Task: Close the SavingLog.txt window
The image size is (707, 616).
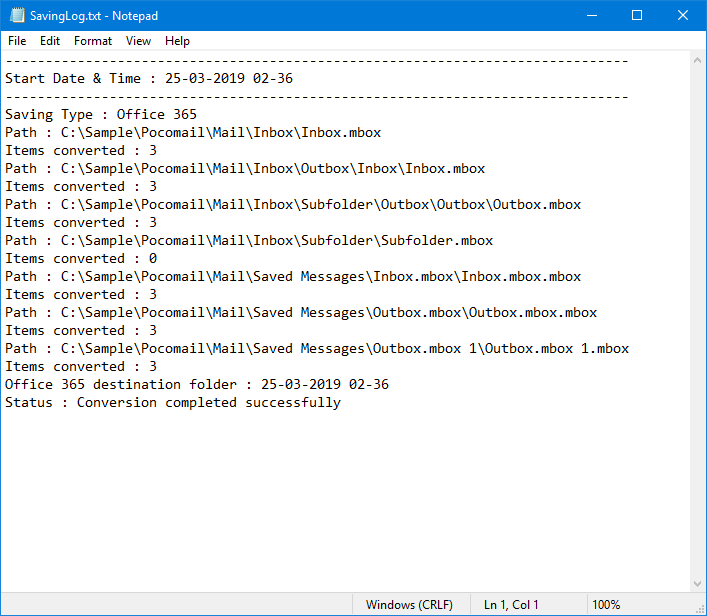Action: coord(683,15)
